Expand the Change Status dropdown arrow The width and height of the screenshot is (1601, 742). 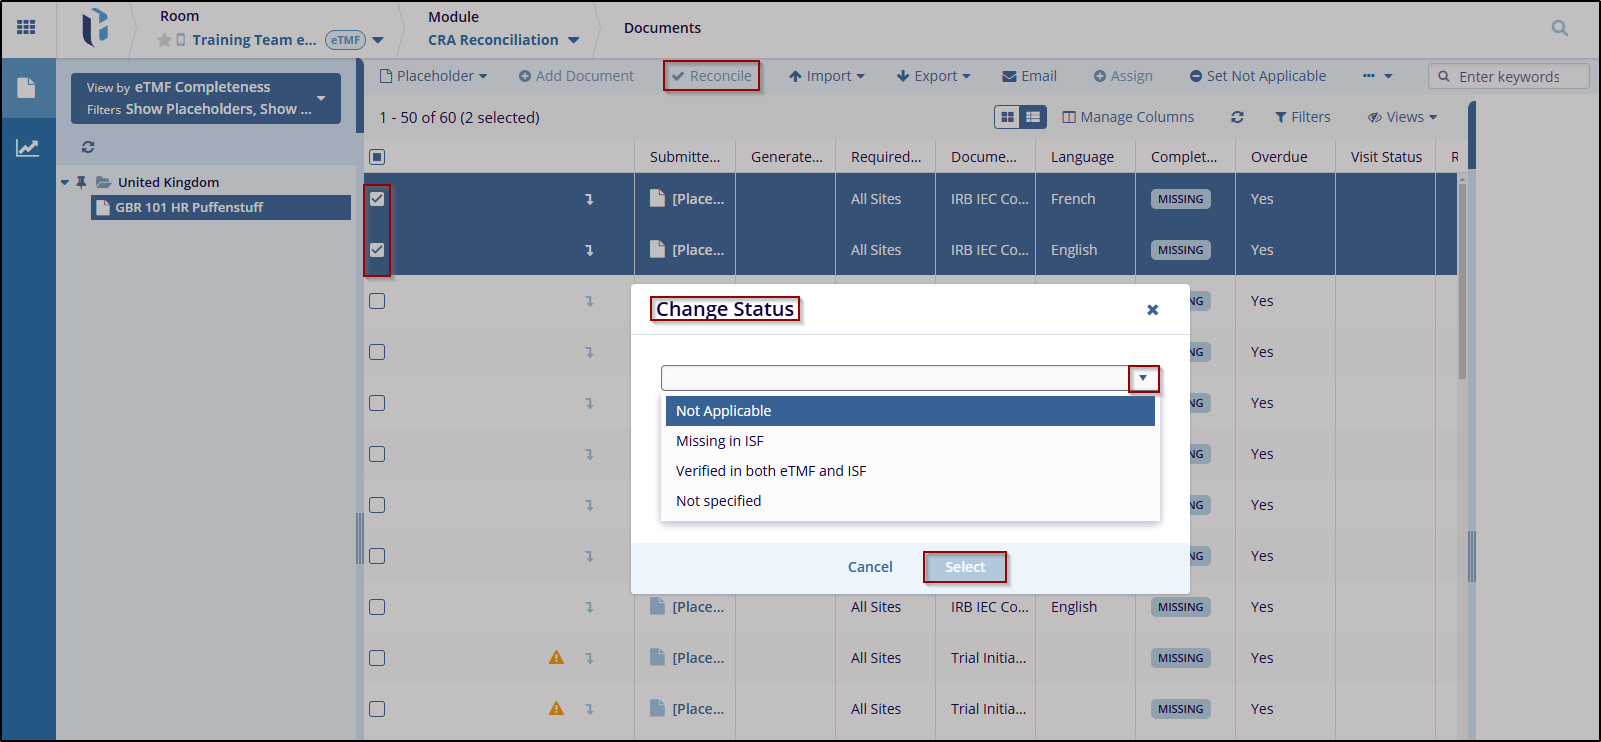pos(1143,378)
